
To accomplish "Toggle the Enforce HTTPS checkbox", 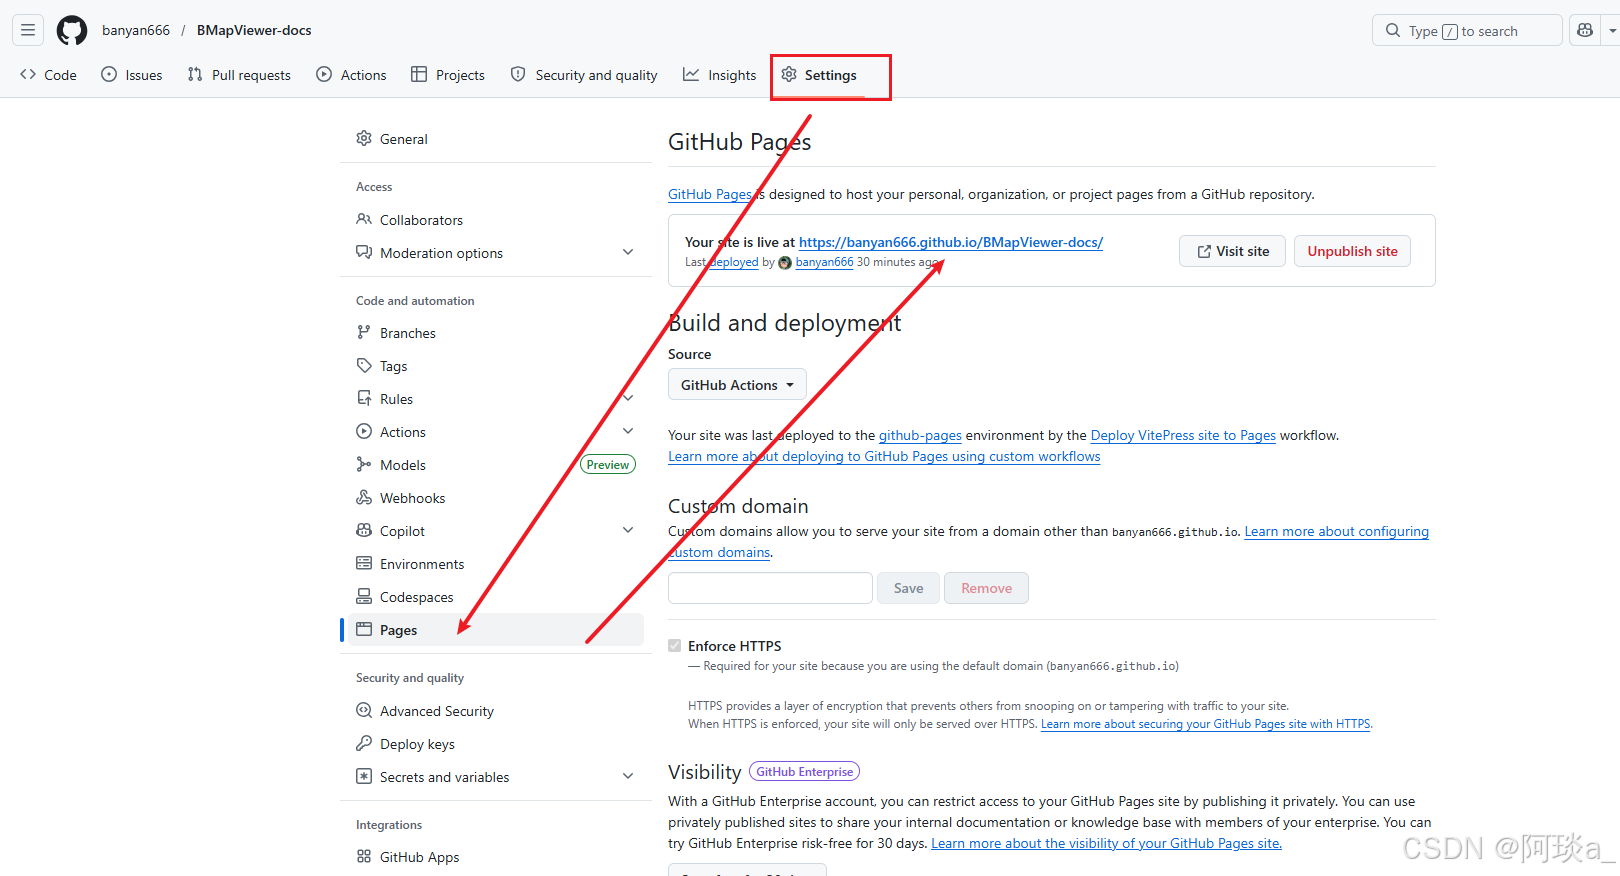I will pos(675,646).
